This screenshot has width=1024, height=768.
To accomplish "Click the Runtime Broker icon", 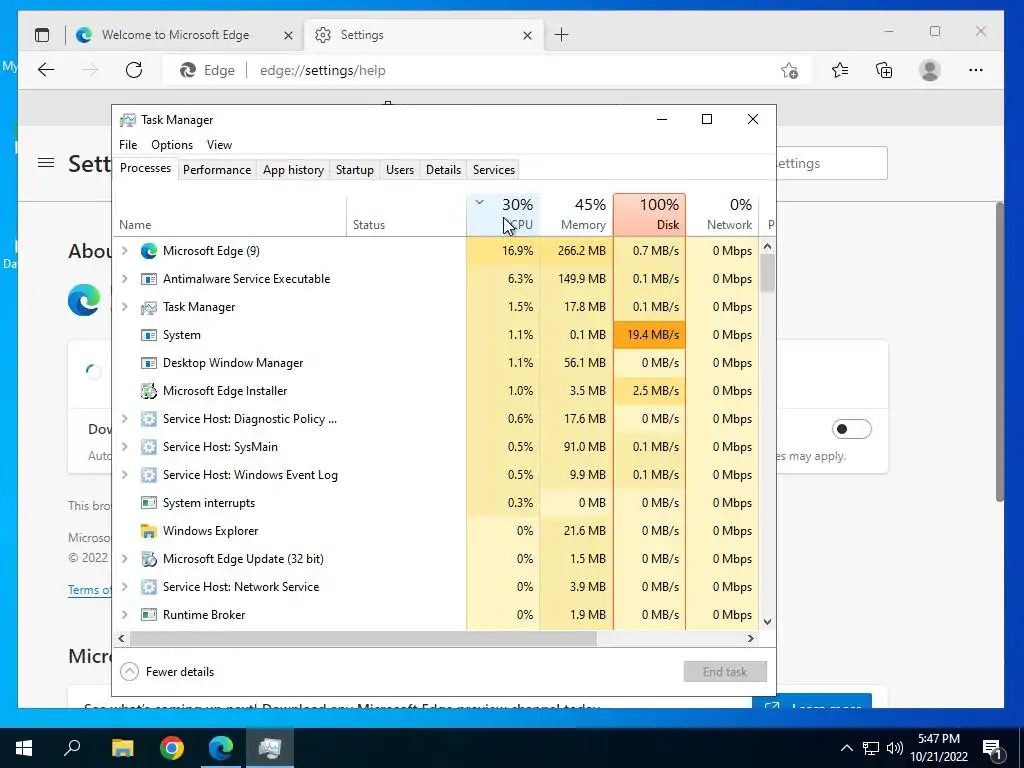I will [x=149, y=615].
